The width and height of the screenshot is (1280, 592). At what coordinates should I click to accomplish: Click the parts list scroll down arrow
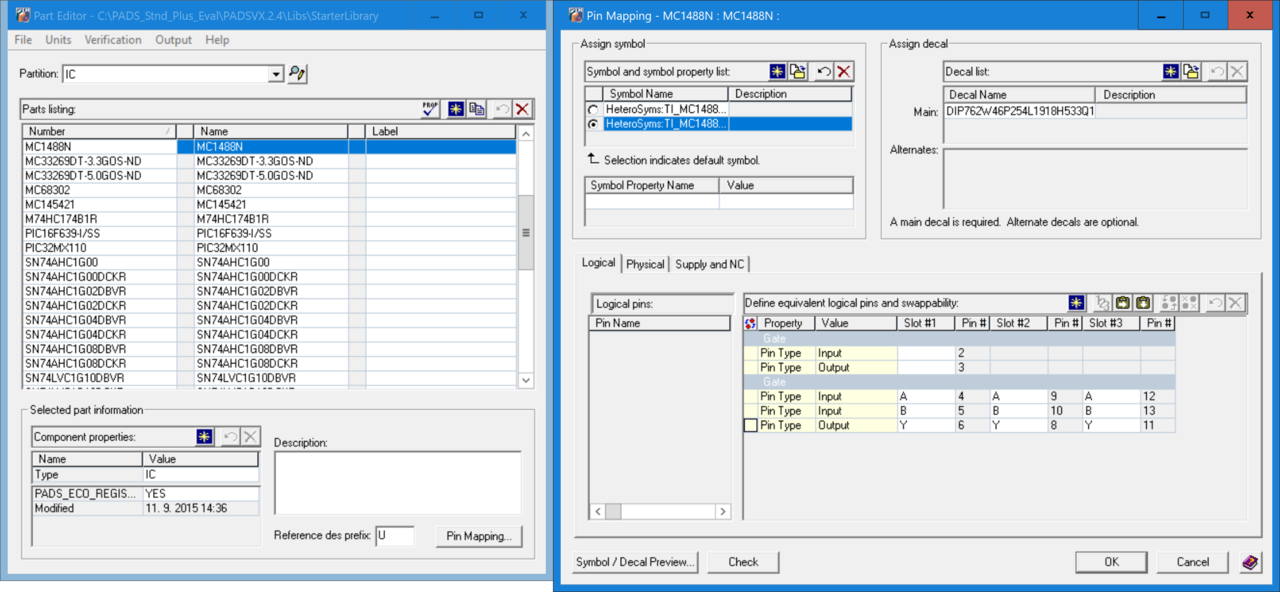[526, 380]
